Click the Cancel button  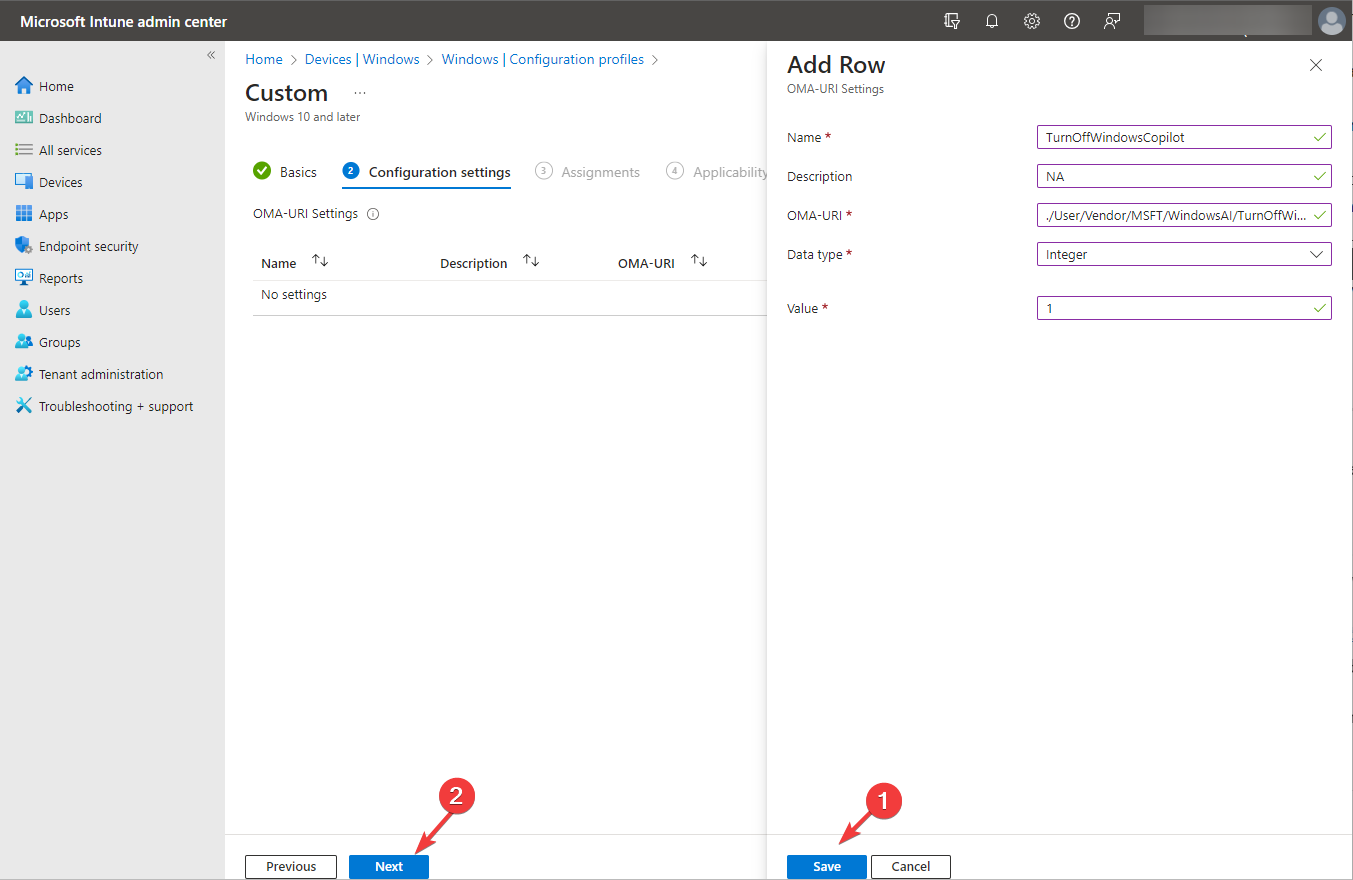pos(910,867)
